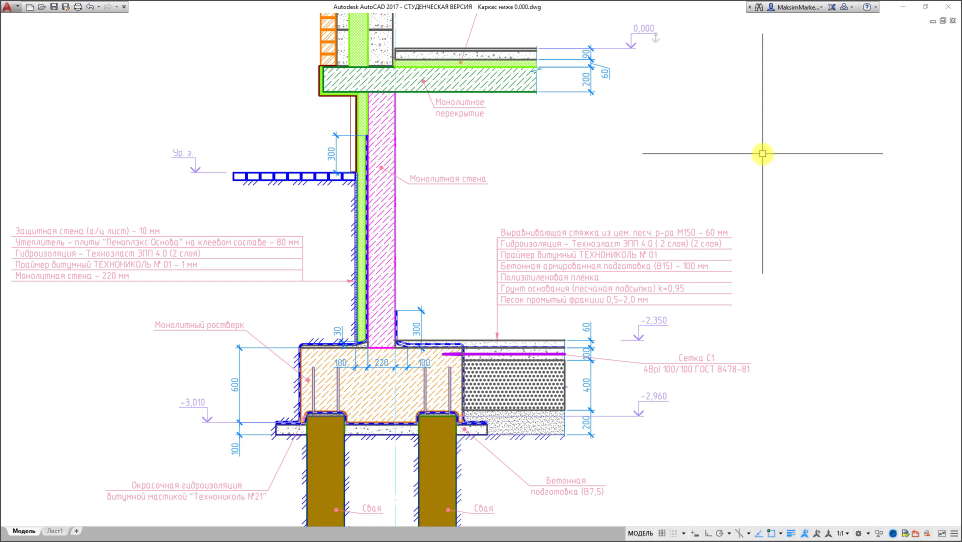The height and width of the screenshot is (542, 962).
Task: Open the Help question mark icon
Action: pyautogui.click(x=867, y=7)
